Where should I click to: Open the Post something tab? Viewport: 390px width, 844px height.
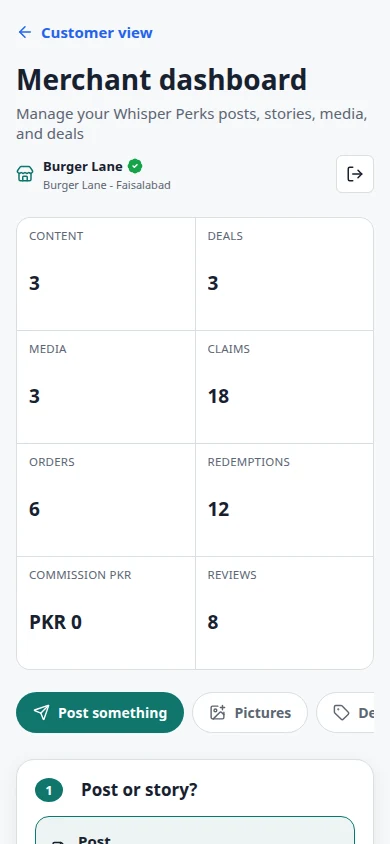(100, 713)
